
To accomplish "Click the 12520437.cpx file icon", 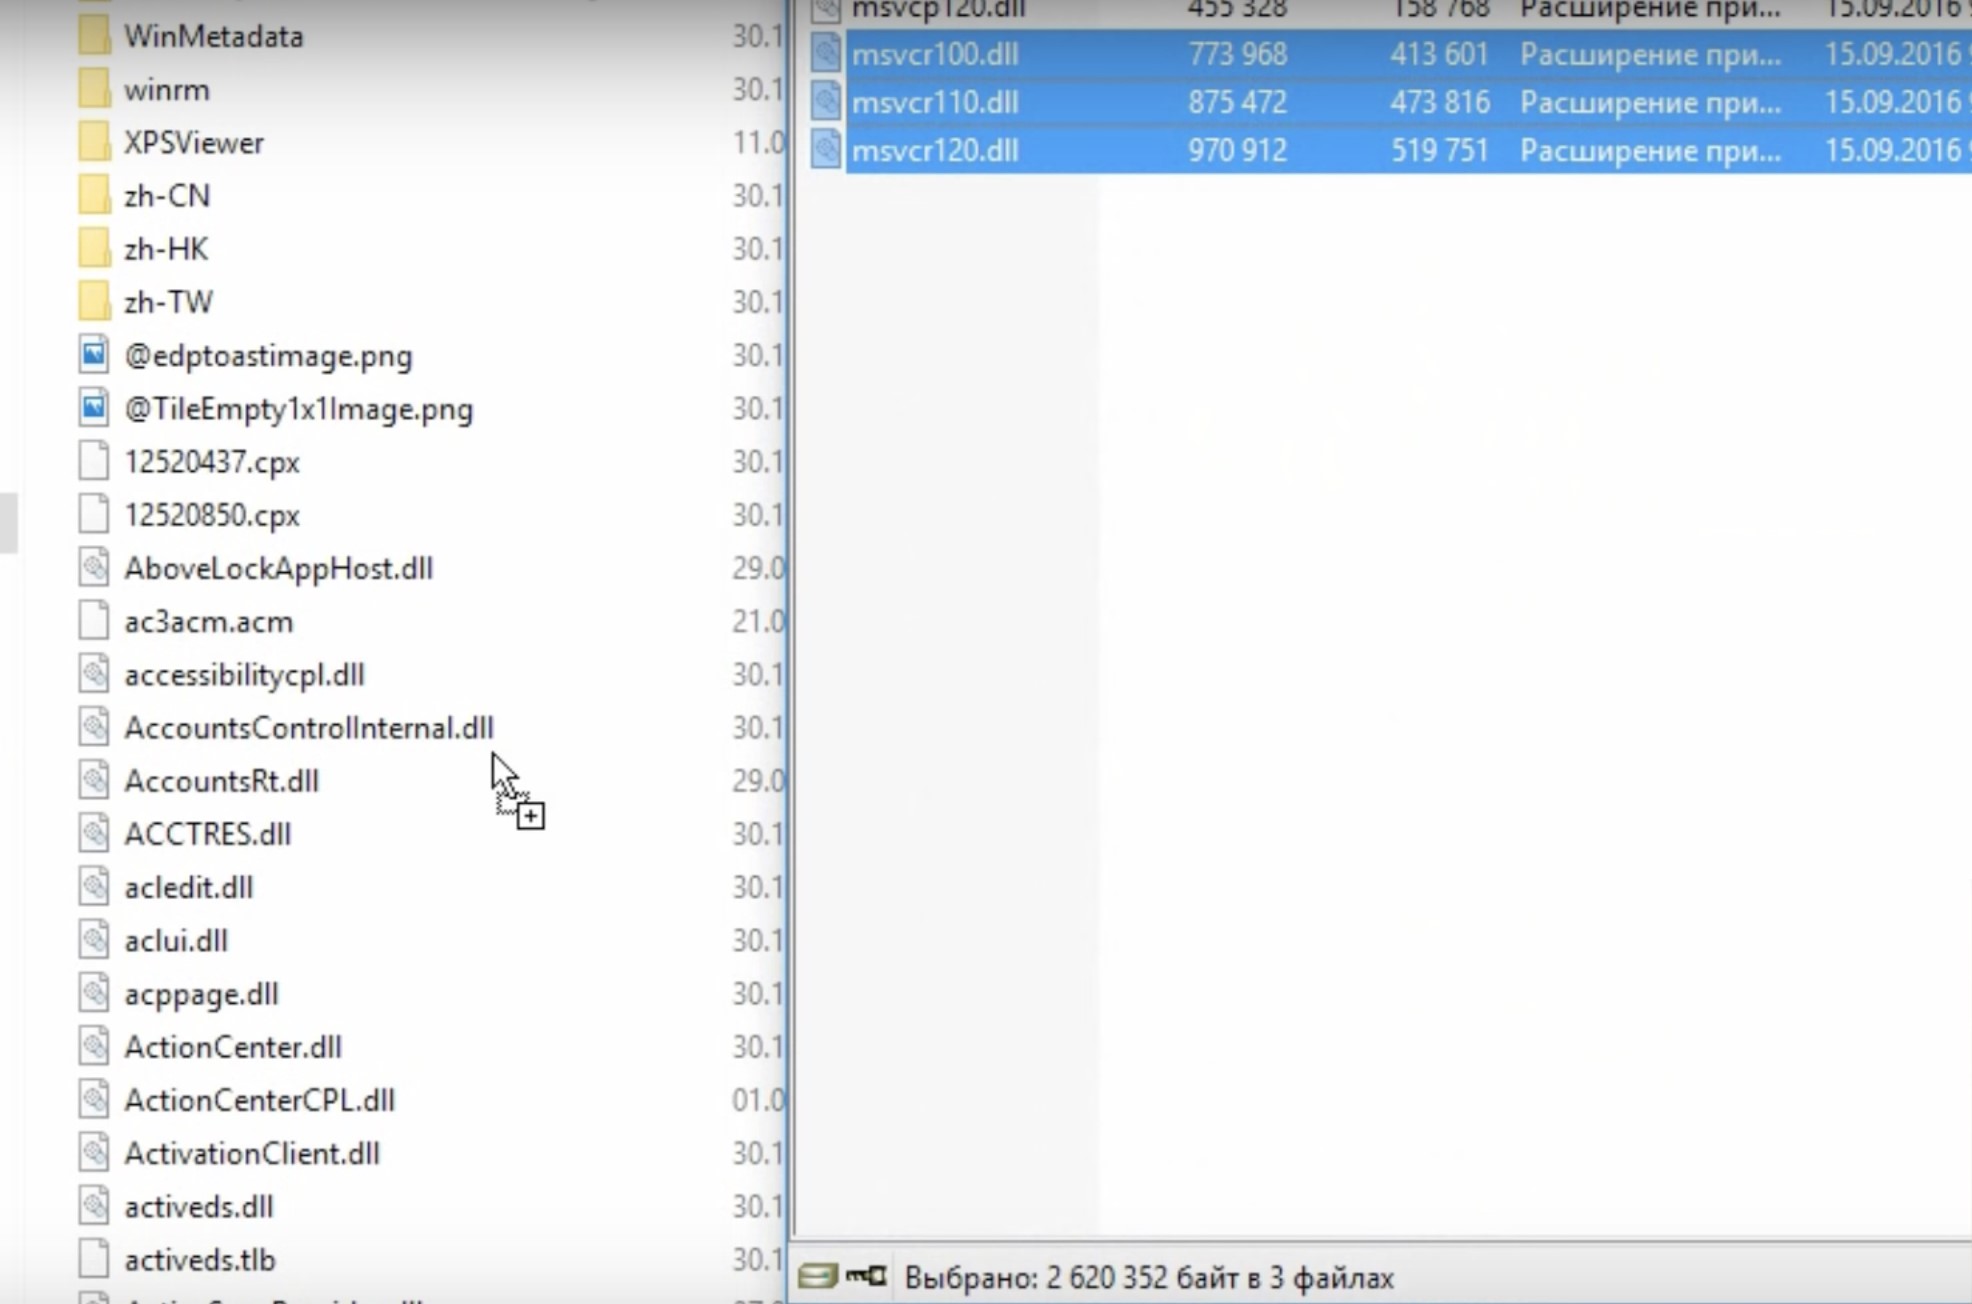I will tap(94, 462).
